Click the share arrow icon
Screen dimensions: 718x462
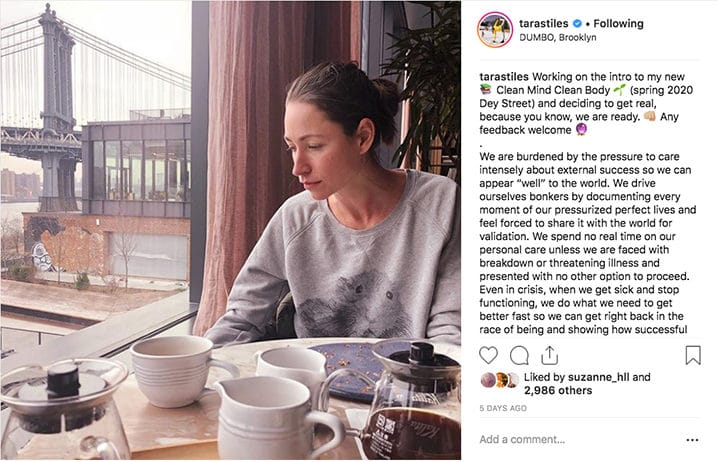pos(549,355)
